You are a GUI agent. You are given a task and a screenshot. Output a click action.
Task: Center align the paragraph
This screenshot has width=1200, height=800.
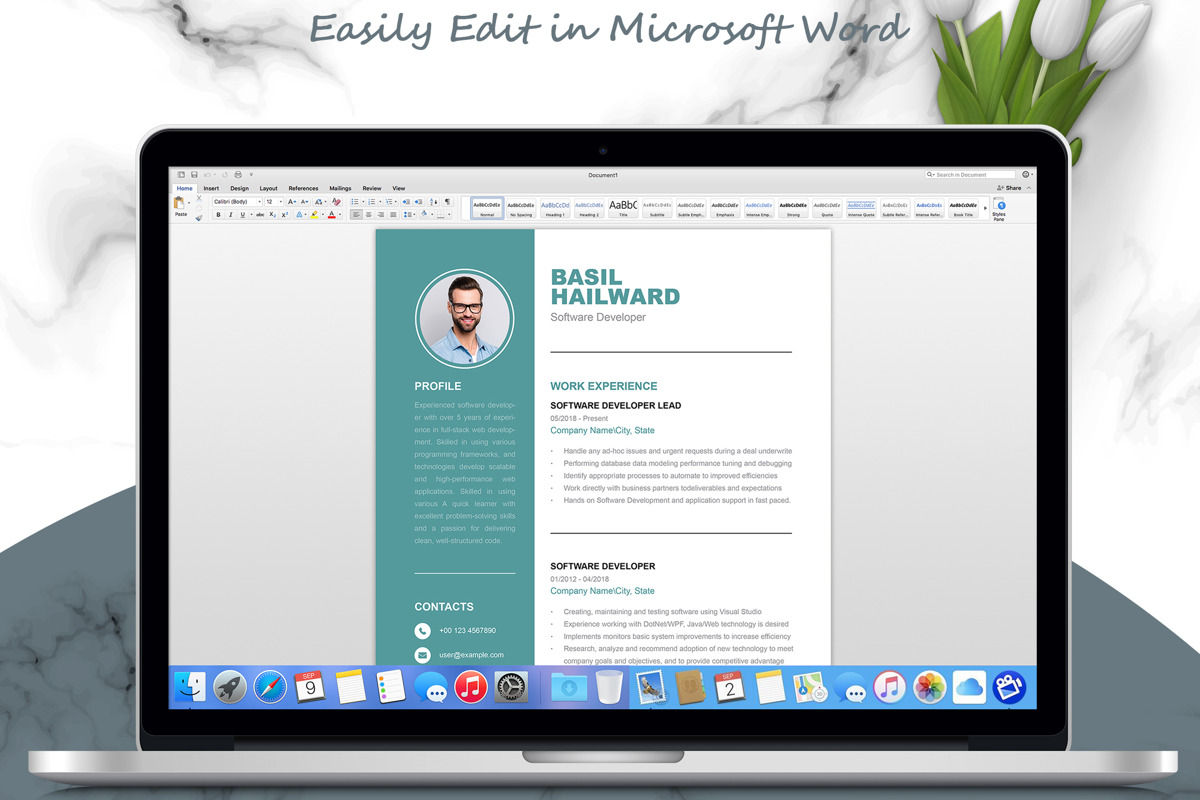(369, 214)
